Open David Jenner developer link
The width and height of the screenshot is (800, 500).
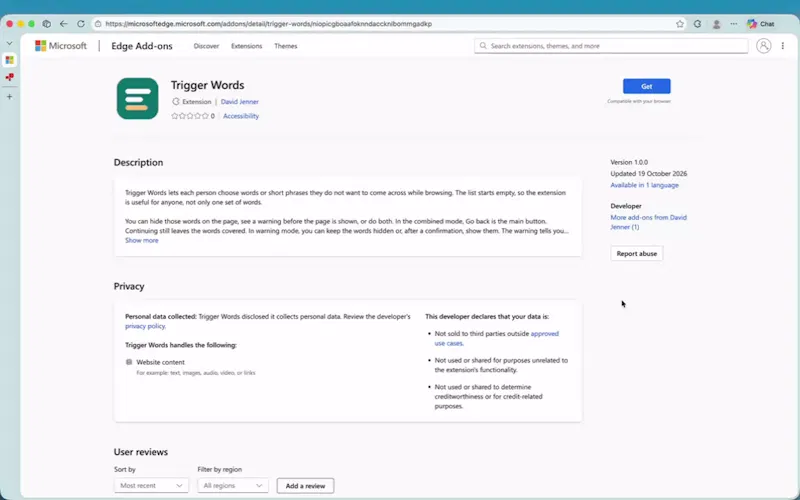tap(240, 102)
